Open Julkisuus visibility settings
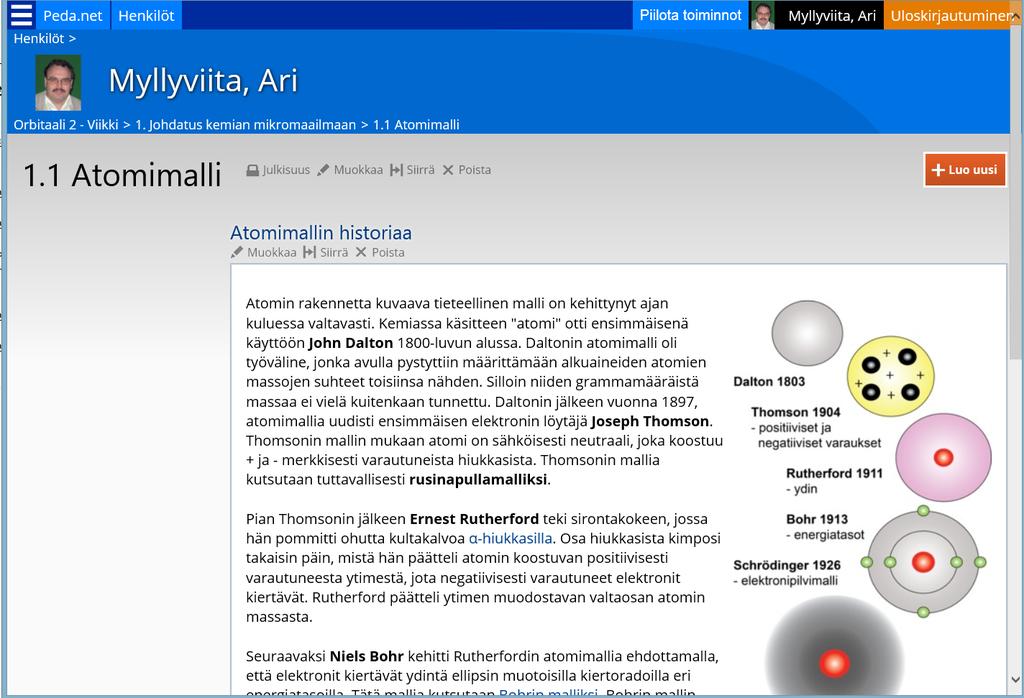Image resolution: width=1024 pixels, height=698 pixels. (x=286, y=170)
